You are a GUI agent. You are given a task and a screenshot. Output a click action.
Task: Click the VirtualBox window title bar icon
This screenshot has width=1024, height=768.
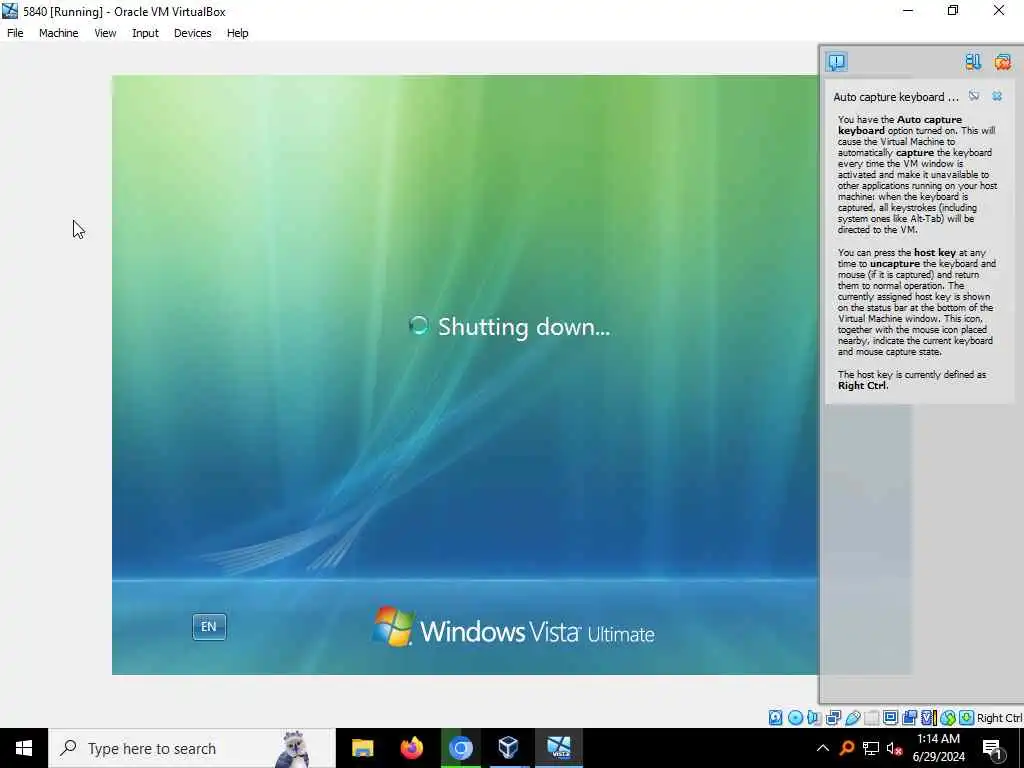[x=10, y=11]
